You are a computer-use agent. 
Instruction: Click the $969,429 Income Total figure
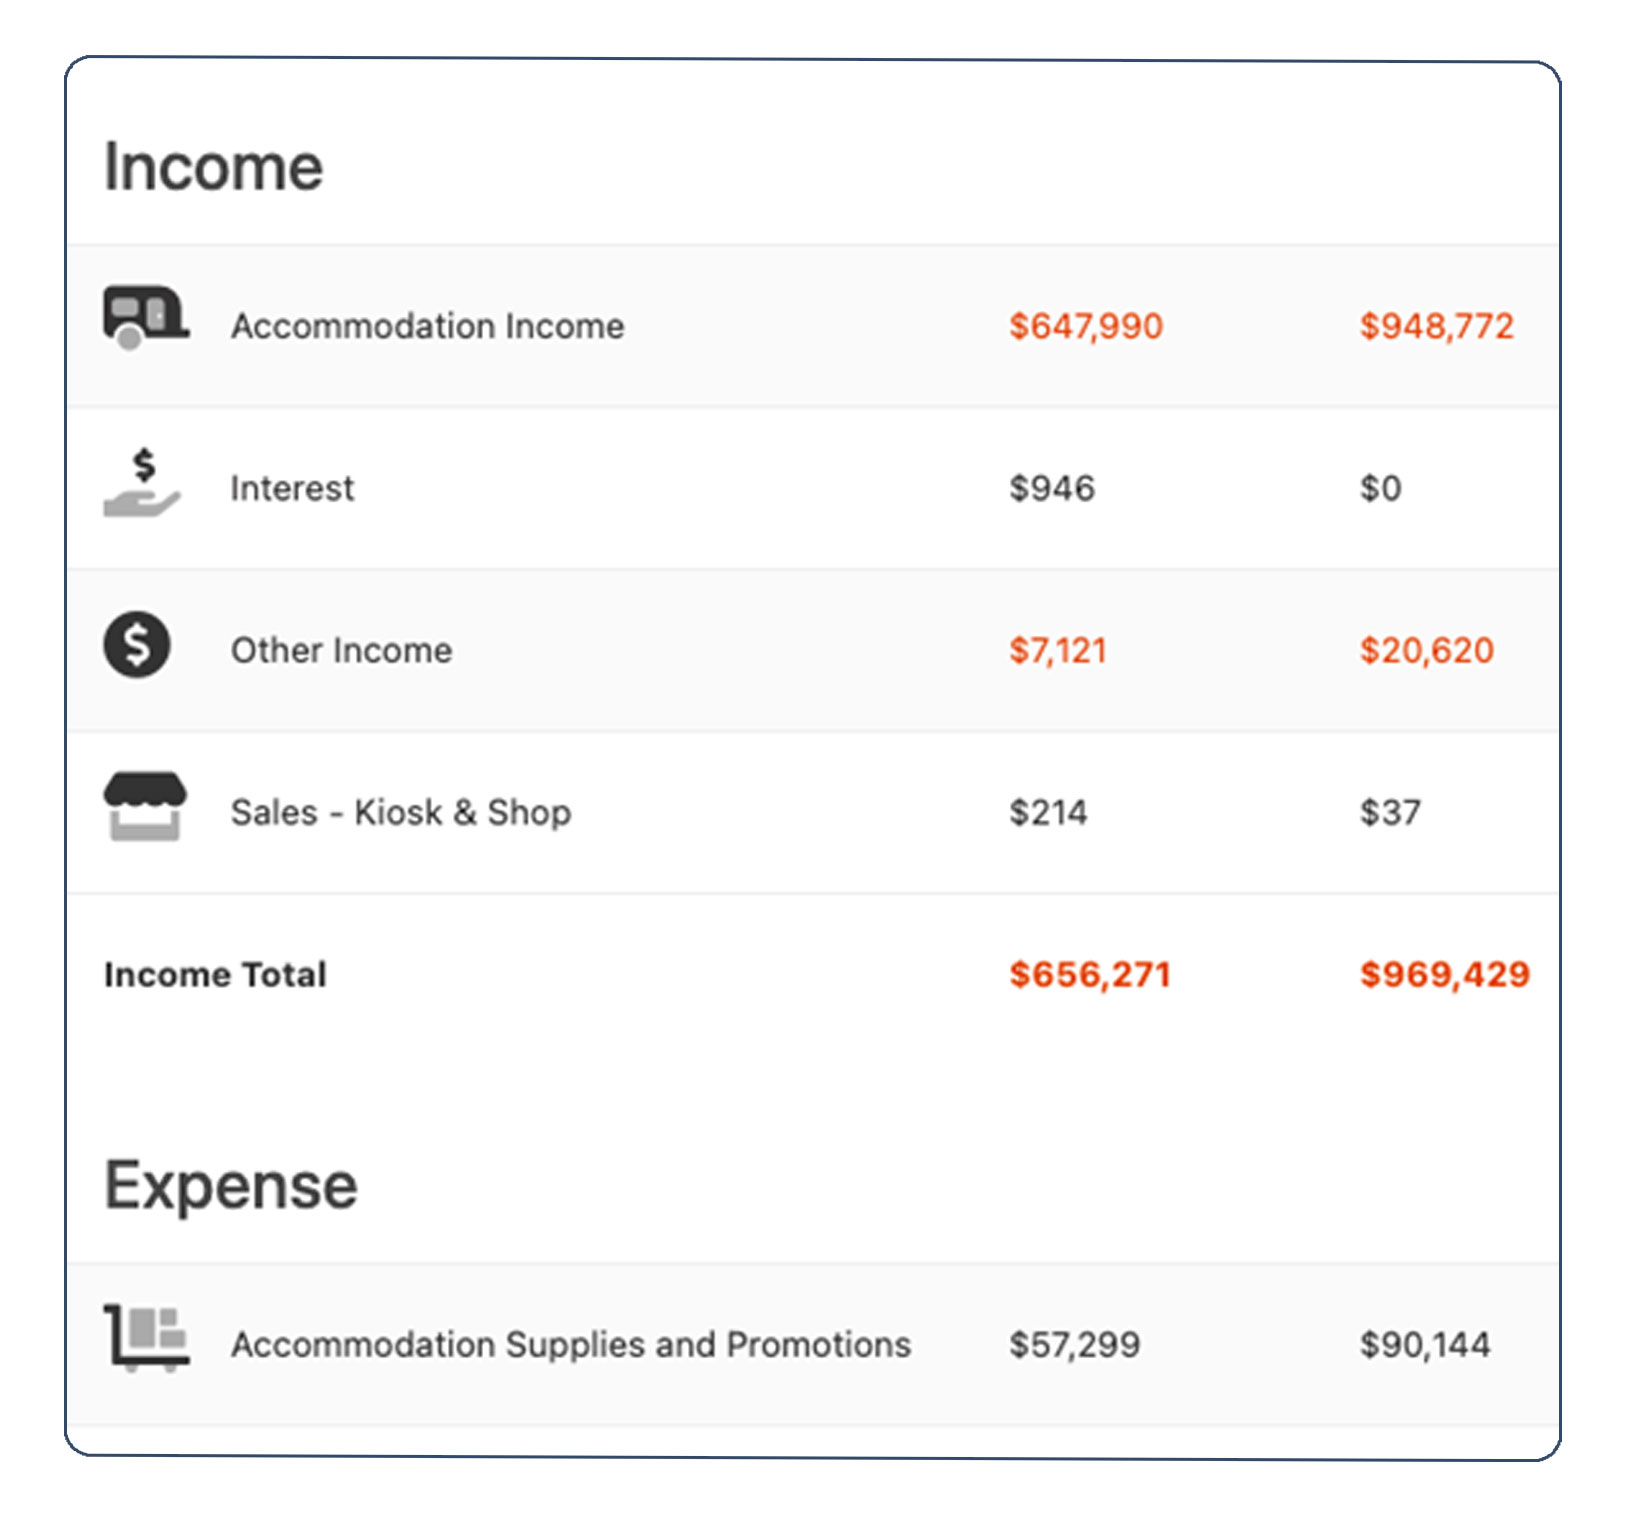pyautogui.click(x=1444, y=974)
